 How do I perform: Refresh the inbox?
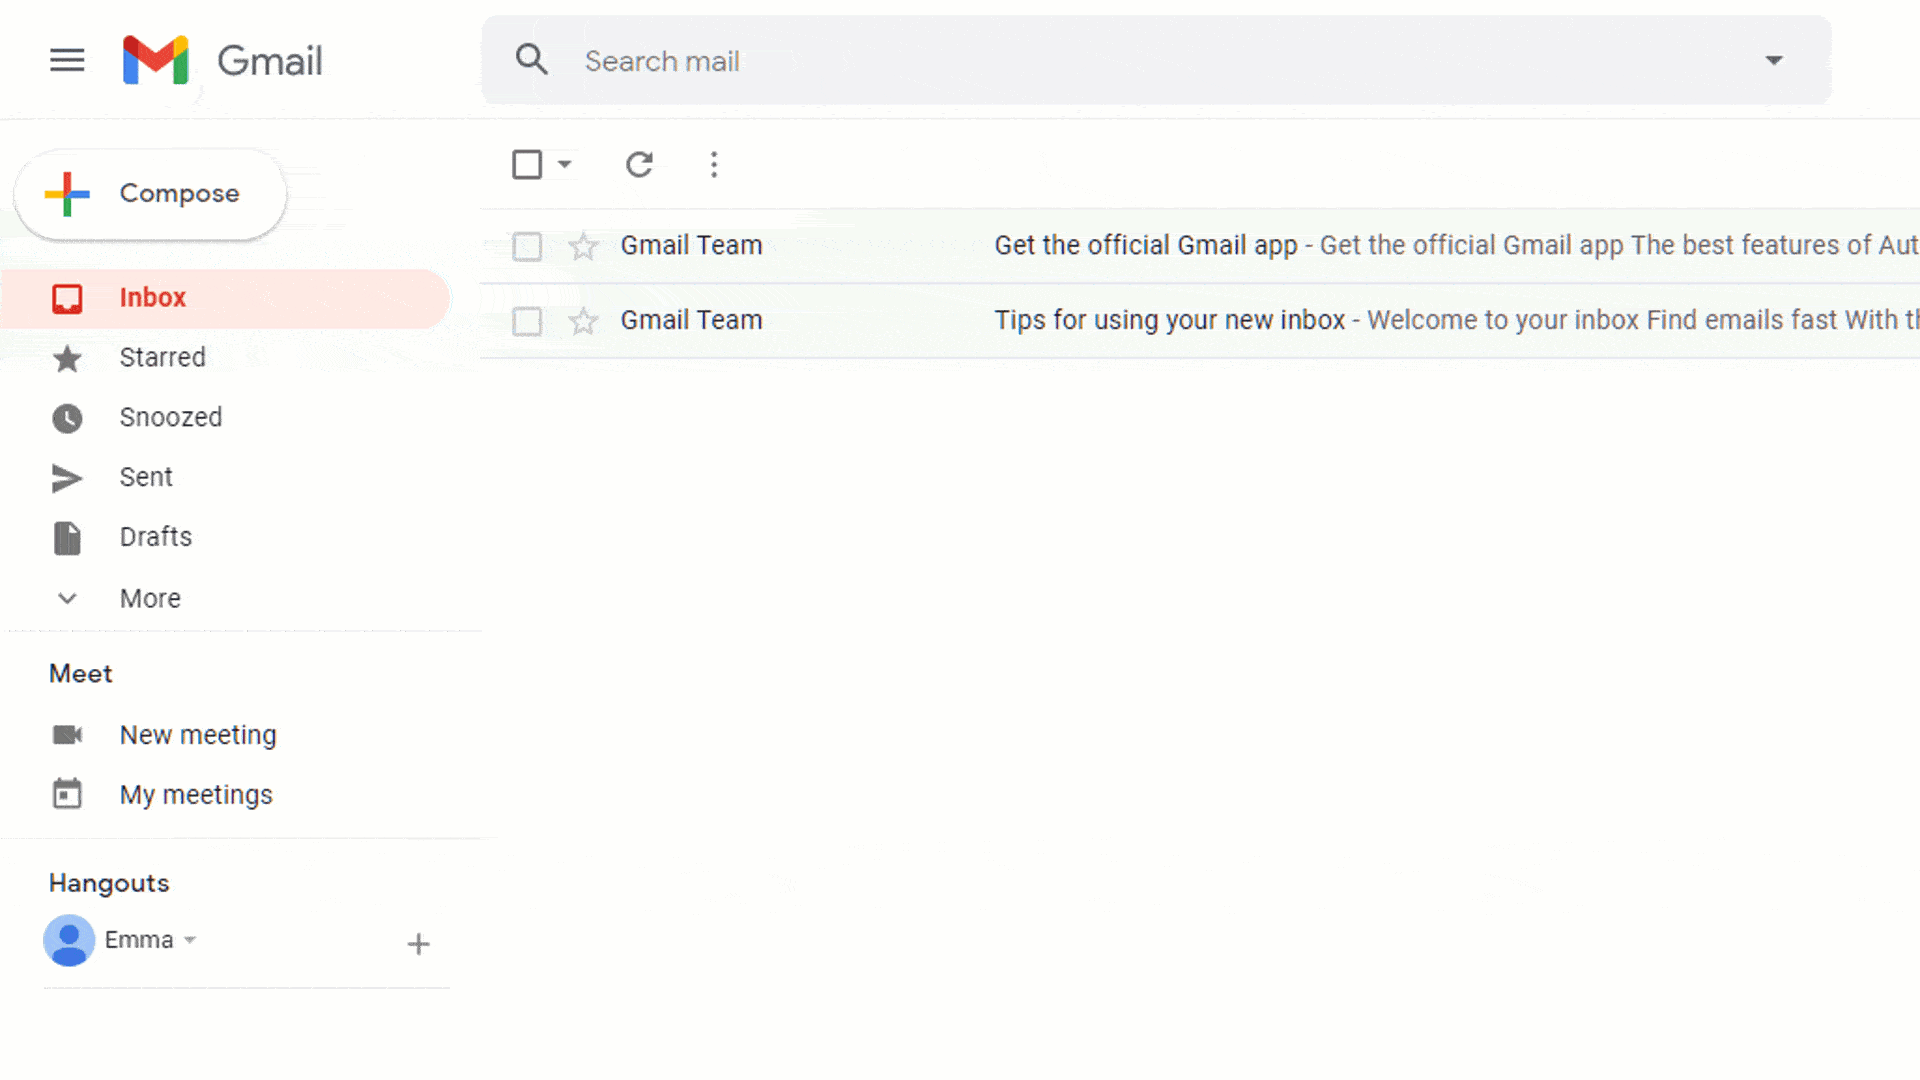coord(639,164)
